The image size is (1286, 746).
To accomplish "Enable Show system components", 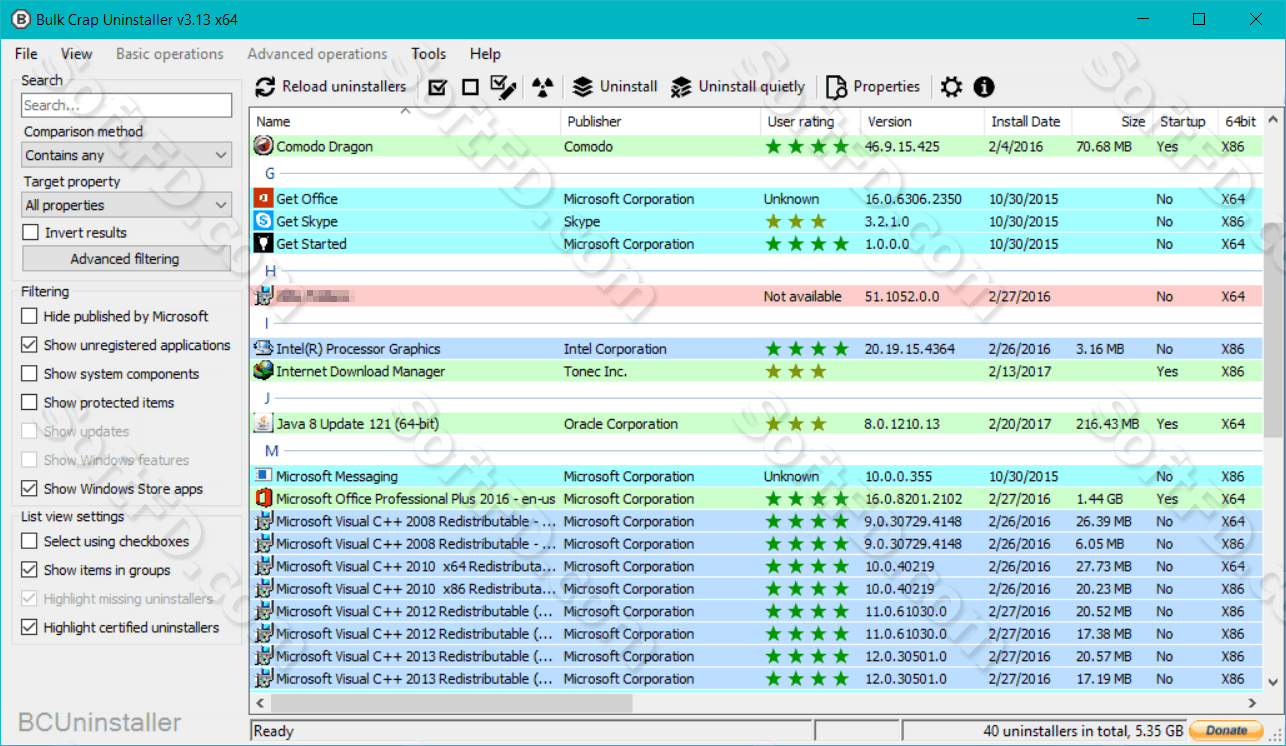I will [29, 374].
